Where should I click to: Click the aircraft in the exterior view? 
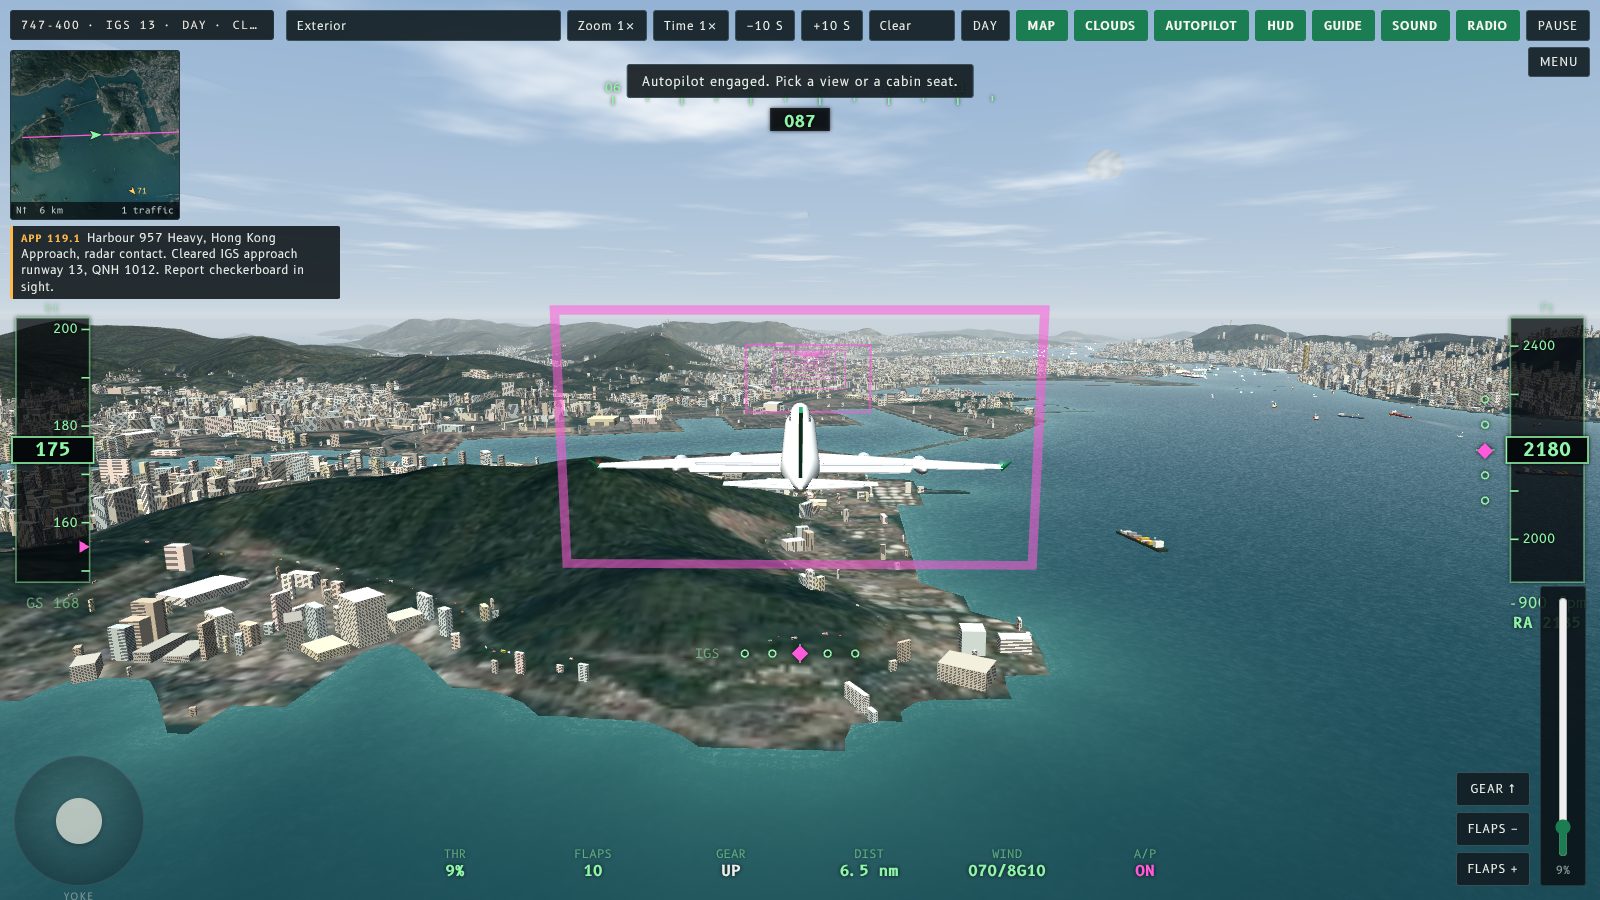tap(800, 452)
